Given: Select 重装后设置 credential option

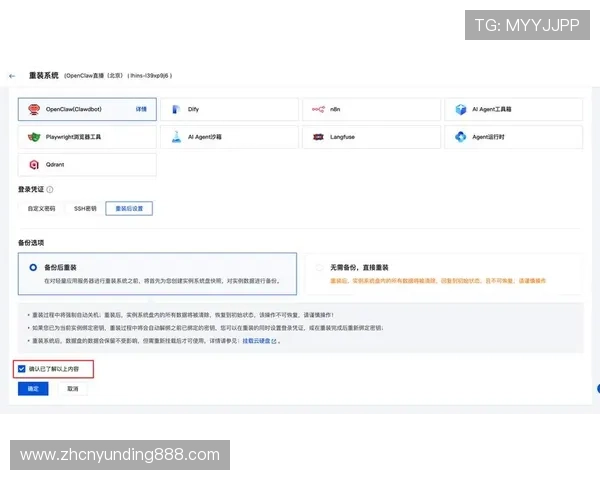Looking at the screenshot, I should click(129, 209).
